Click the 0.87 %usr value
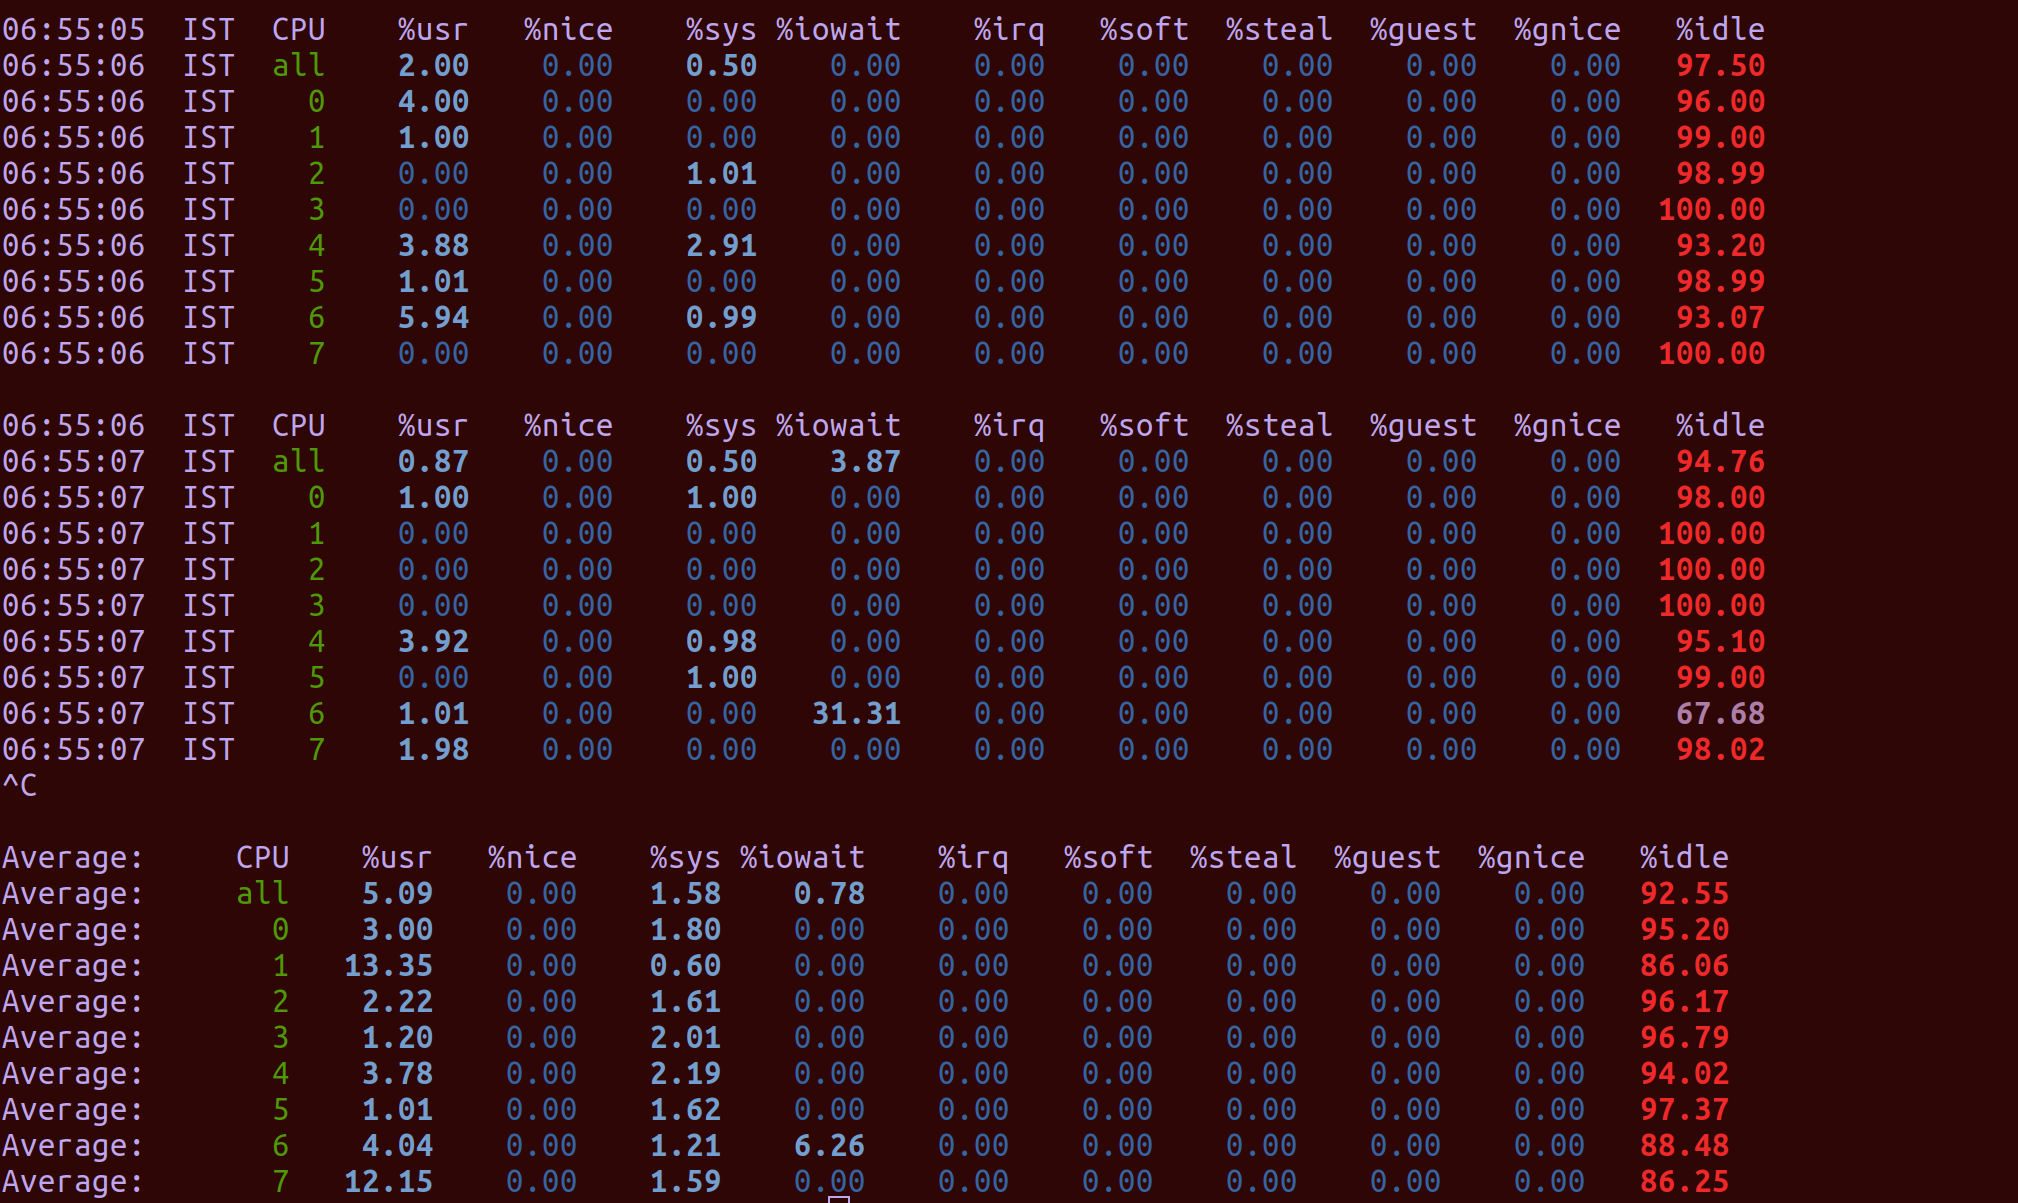The height and width of the screenshot is (1203, 2018). pos(433,462)
